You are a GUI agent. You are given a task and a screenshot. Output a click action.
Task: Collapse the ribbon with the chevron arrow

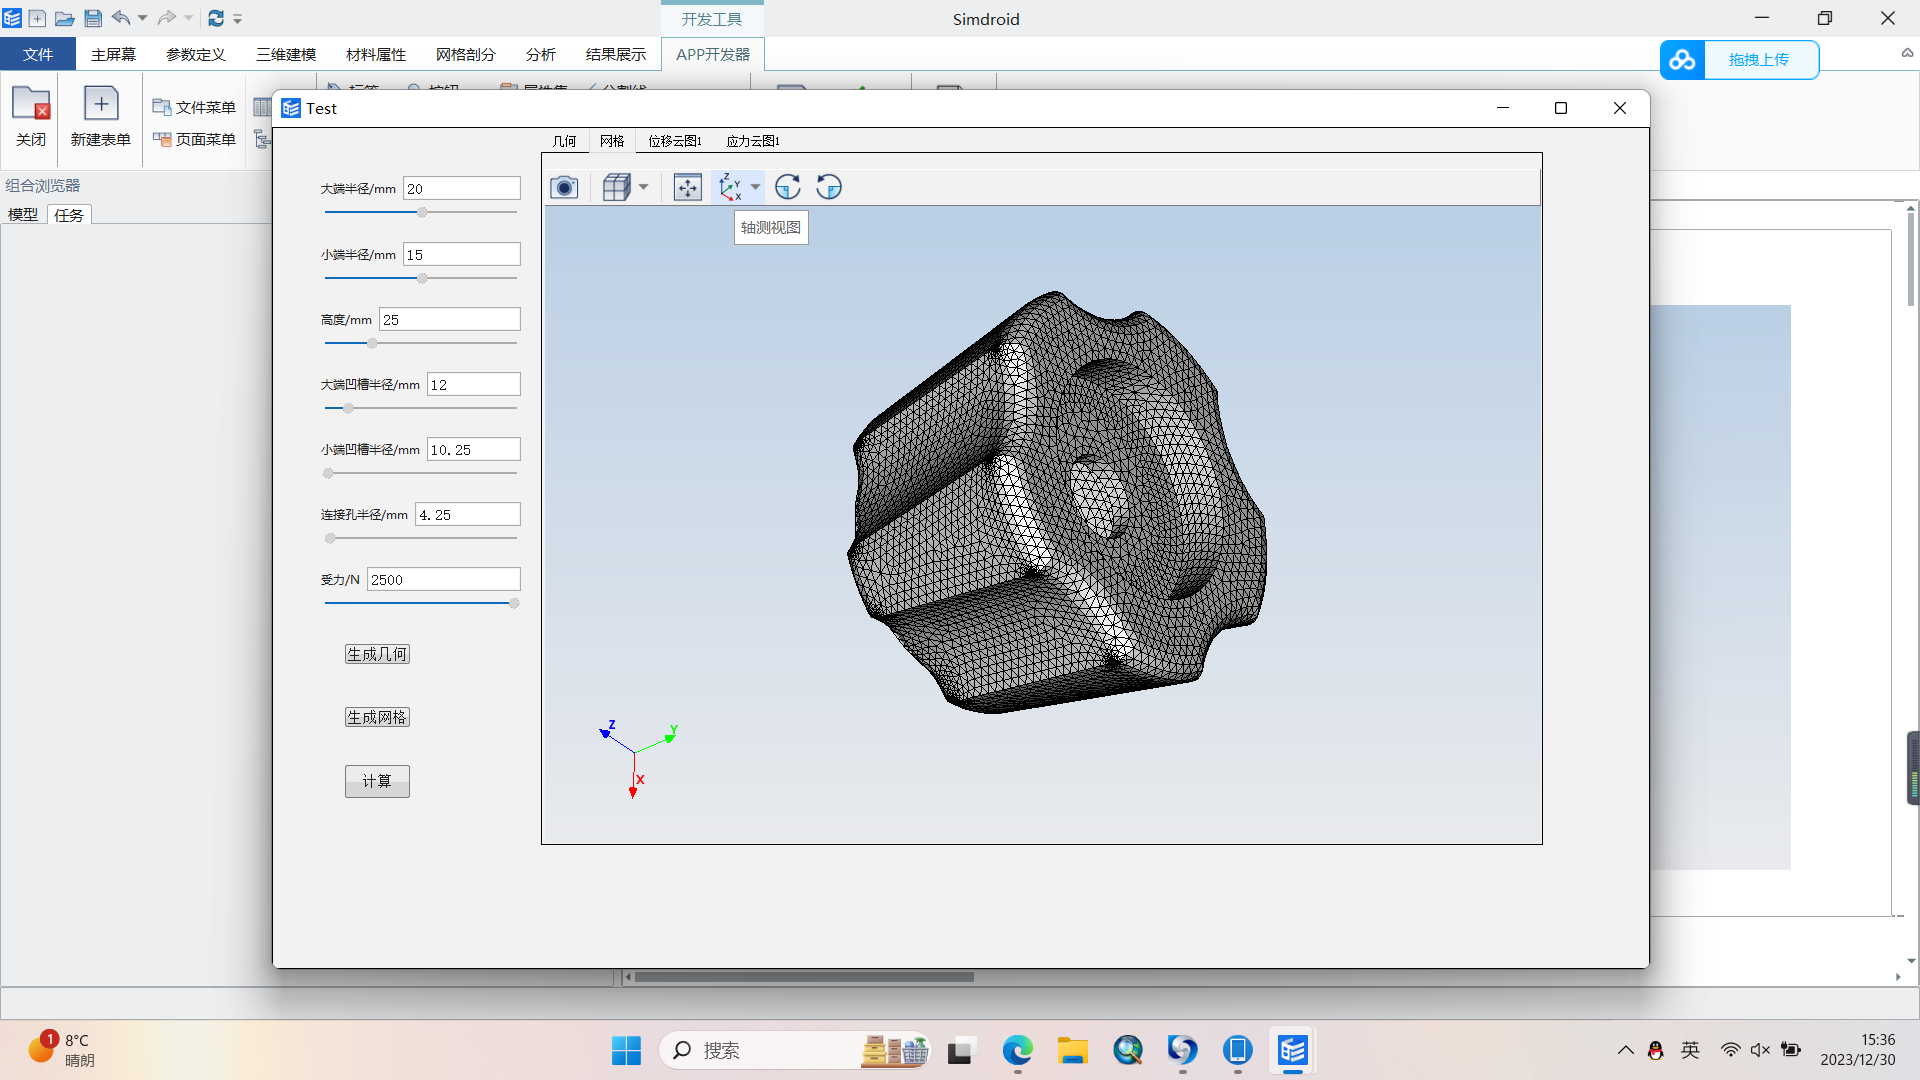coord(1907,53)
